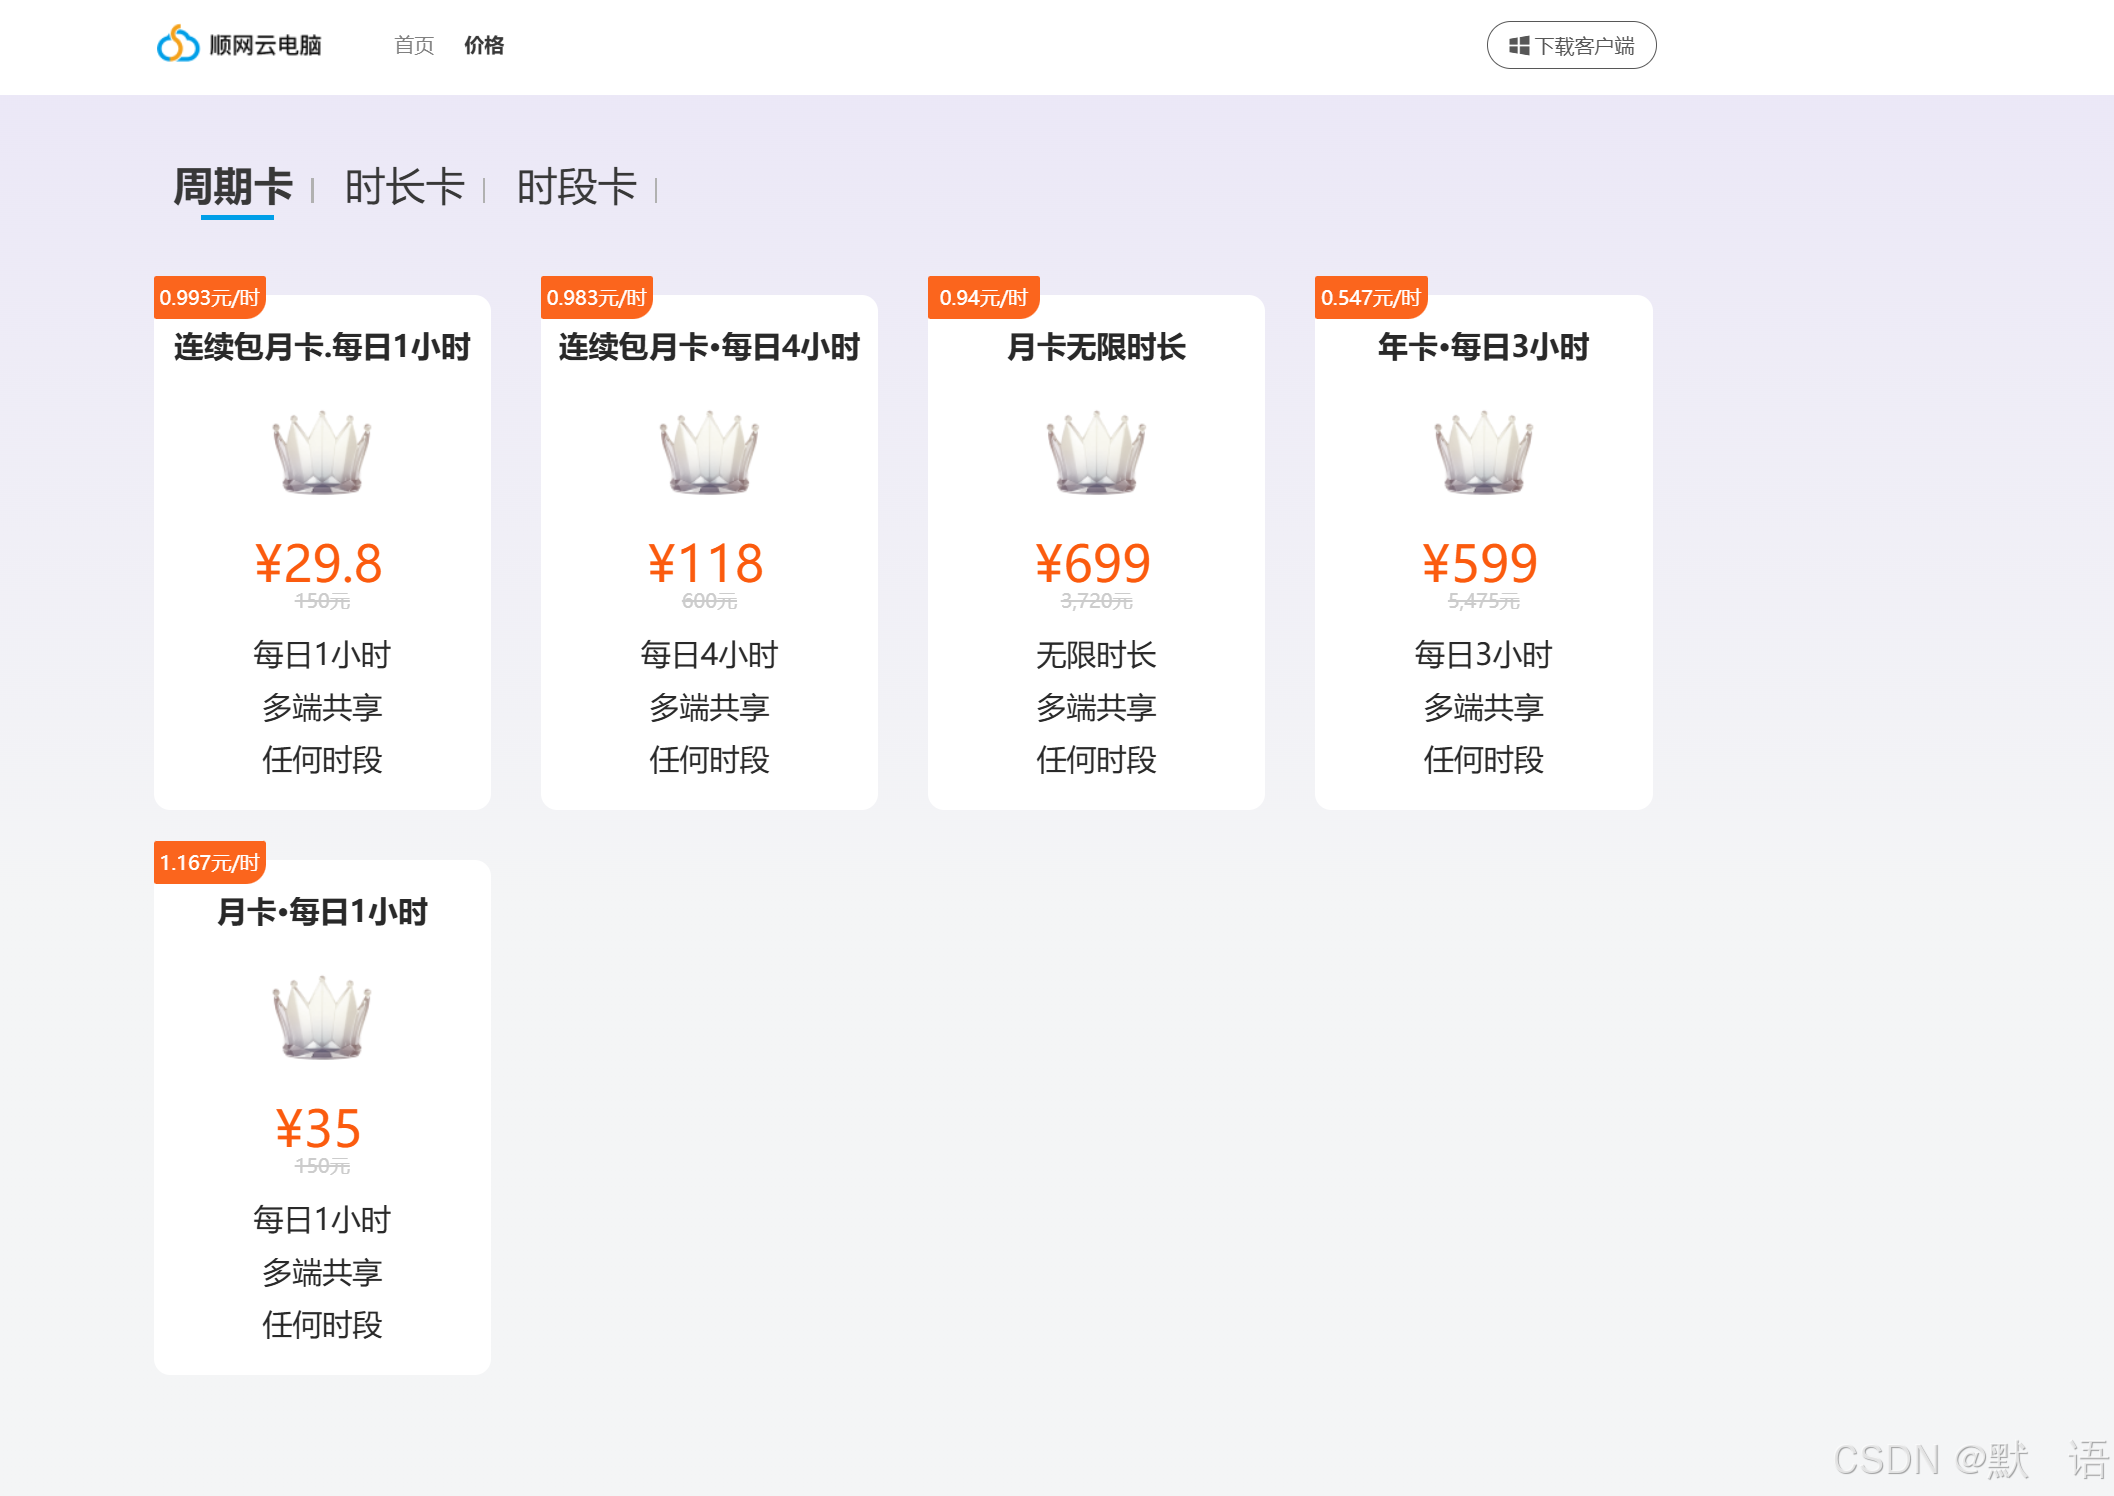Click the 顺网云电脑 cloud logo icon

click(178, 44)
